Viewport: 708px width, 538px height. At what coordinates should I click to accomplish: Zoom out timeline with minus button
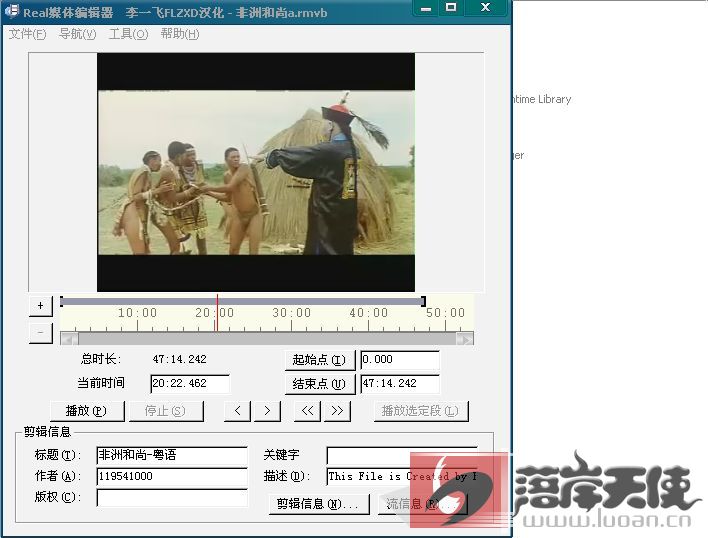41,333
